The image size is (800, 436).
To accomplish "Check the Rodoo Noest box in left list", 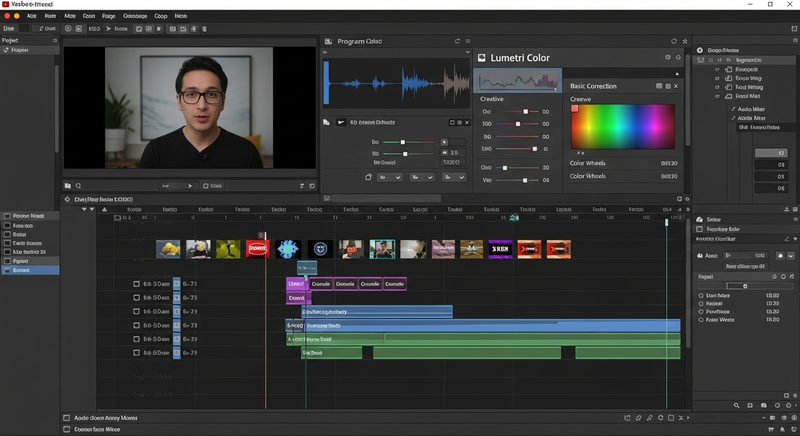I will tap(7, 216).
